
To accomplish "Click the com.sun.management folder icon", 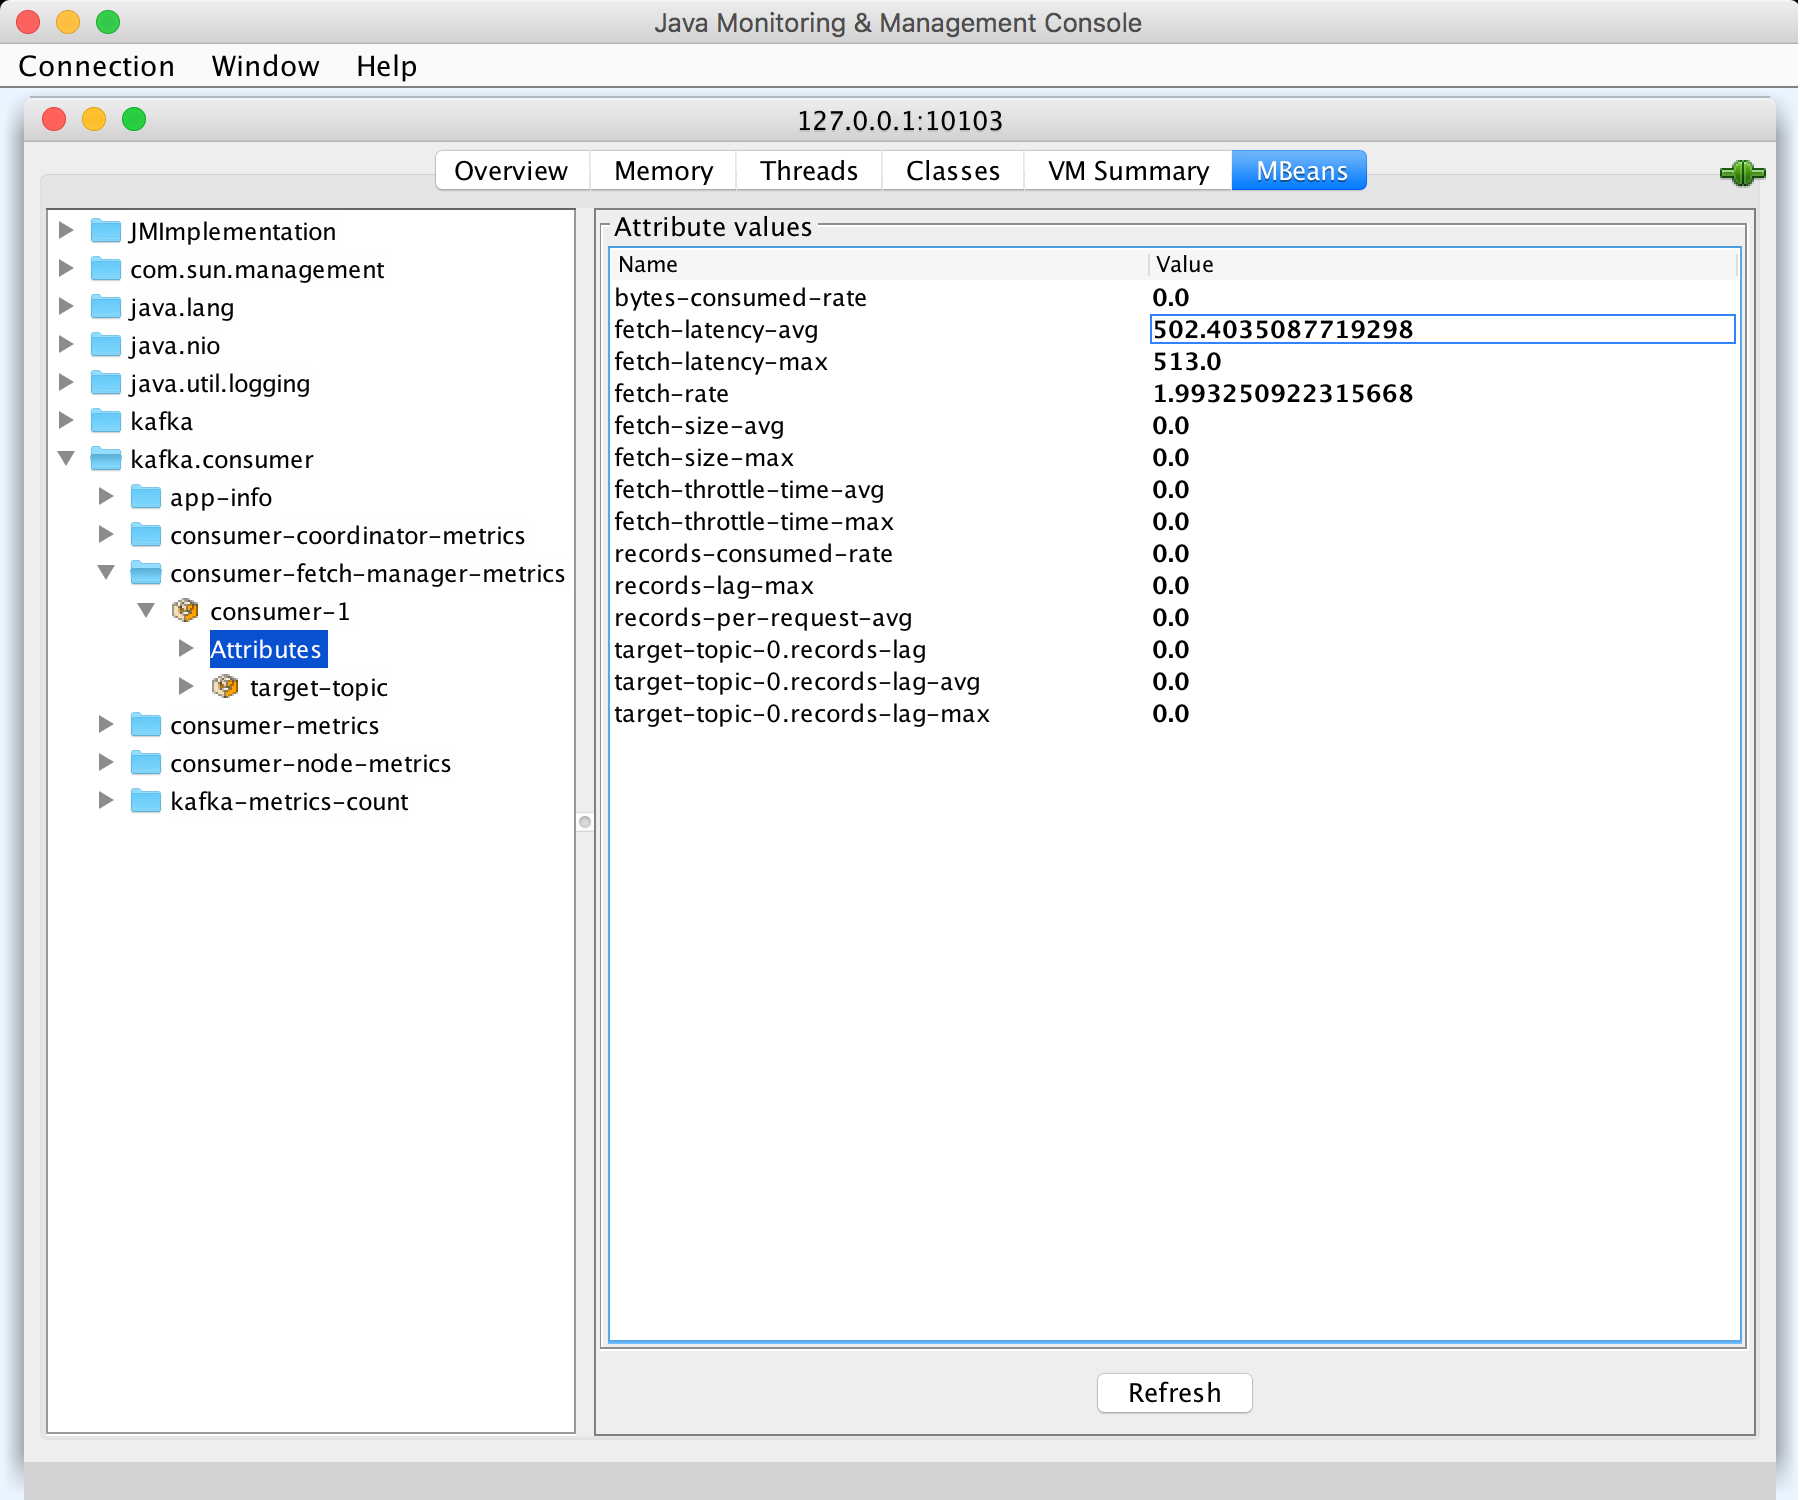I will tap(106, 269).
